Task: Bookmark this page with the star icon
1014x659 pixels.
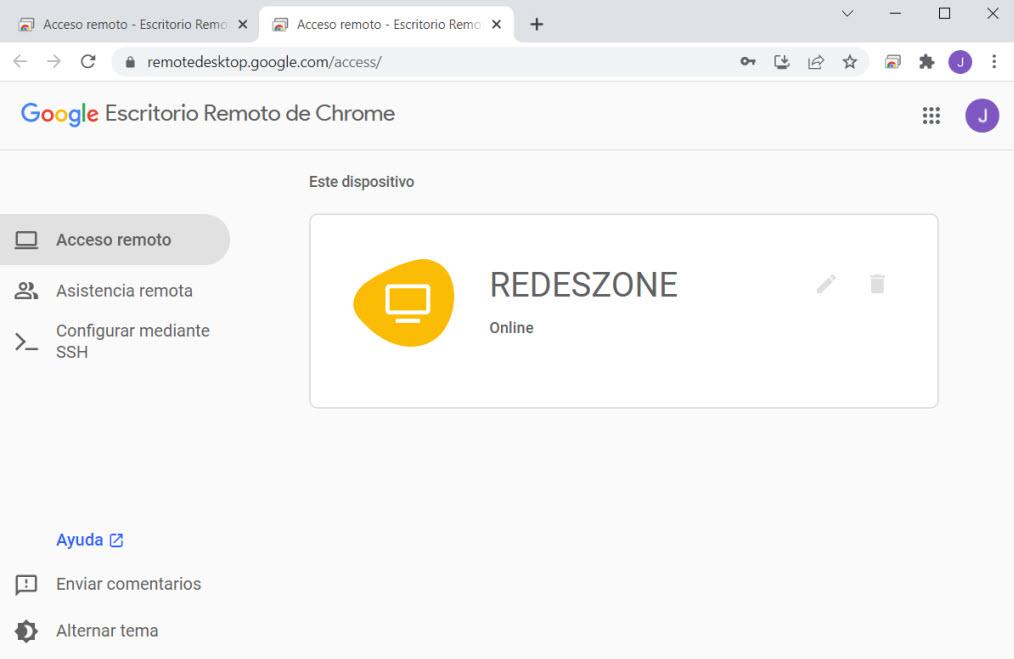Action: coord(850,61)
